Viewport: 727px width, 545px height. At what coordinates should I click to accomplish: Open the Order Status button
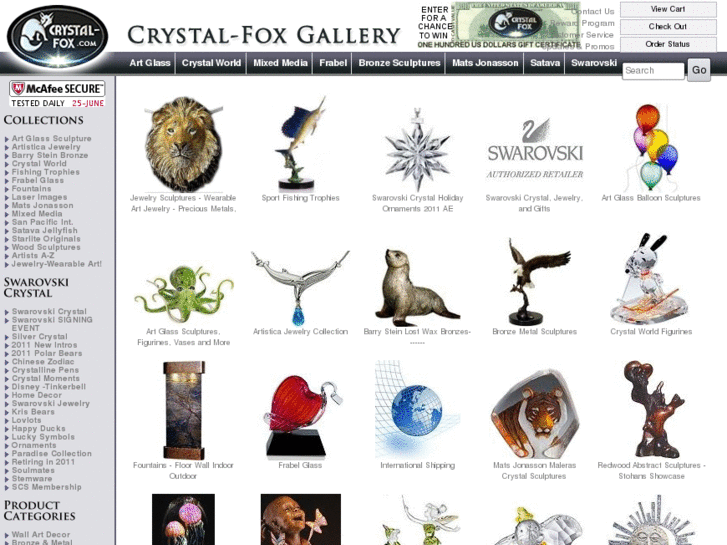pyautogui.click(x=668, y=45)
